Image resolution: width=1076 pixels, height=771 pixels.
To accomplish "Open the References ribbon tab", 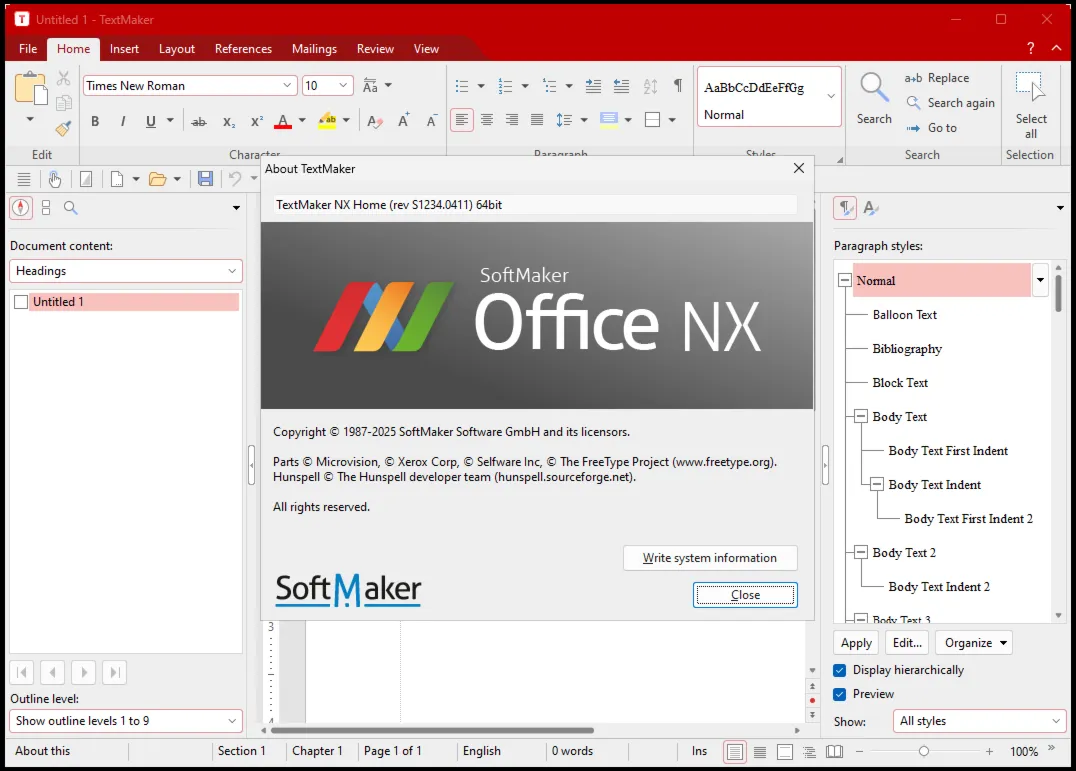I will 243,49.
